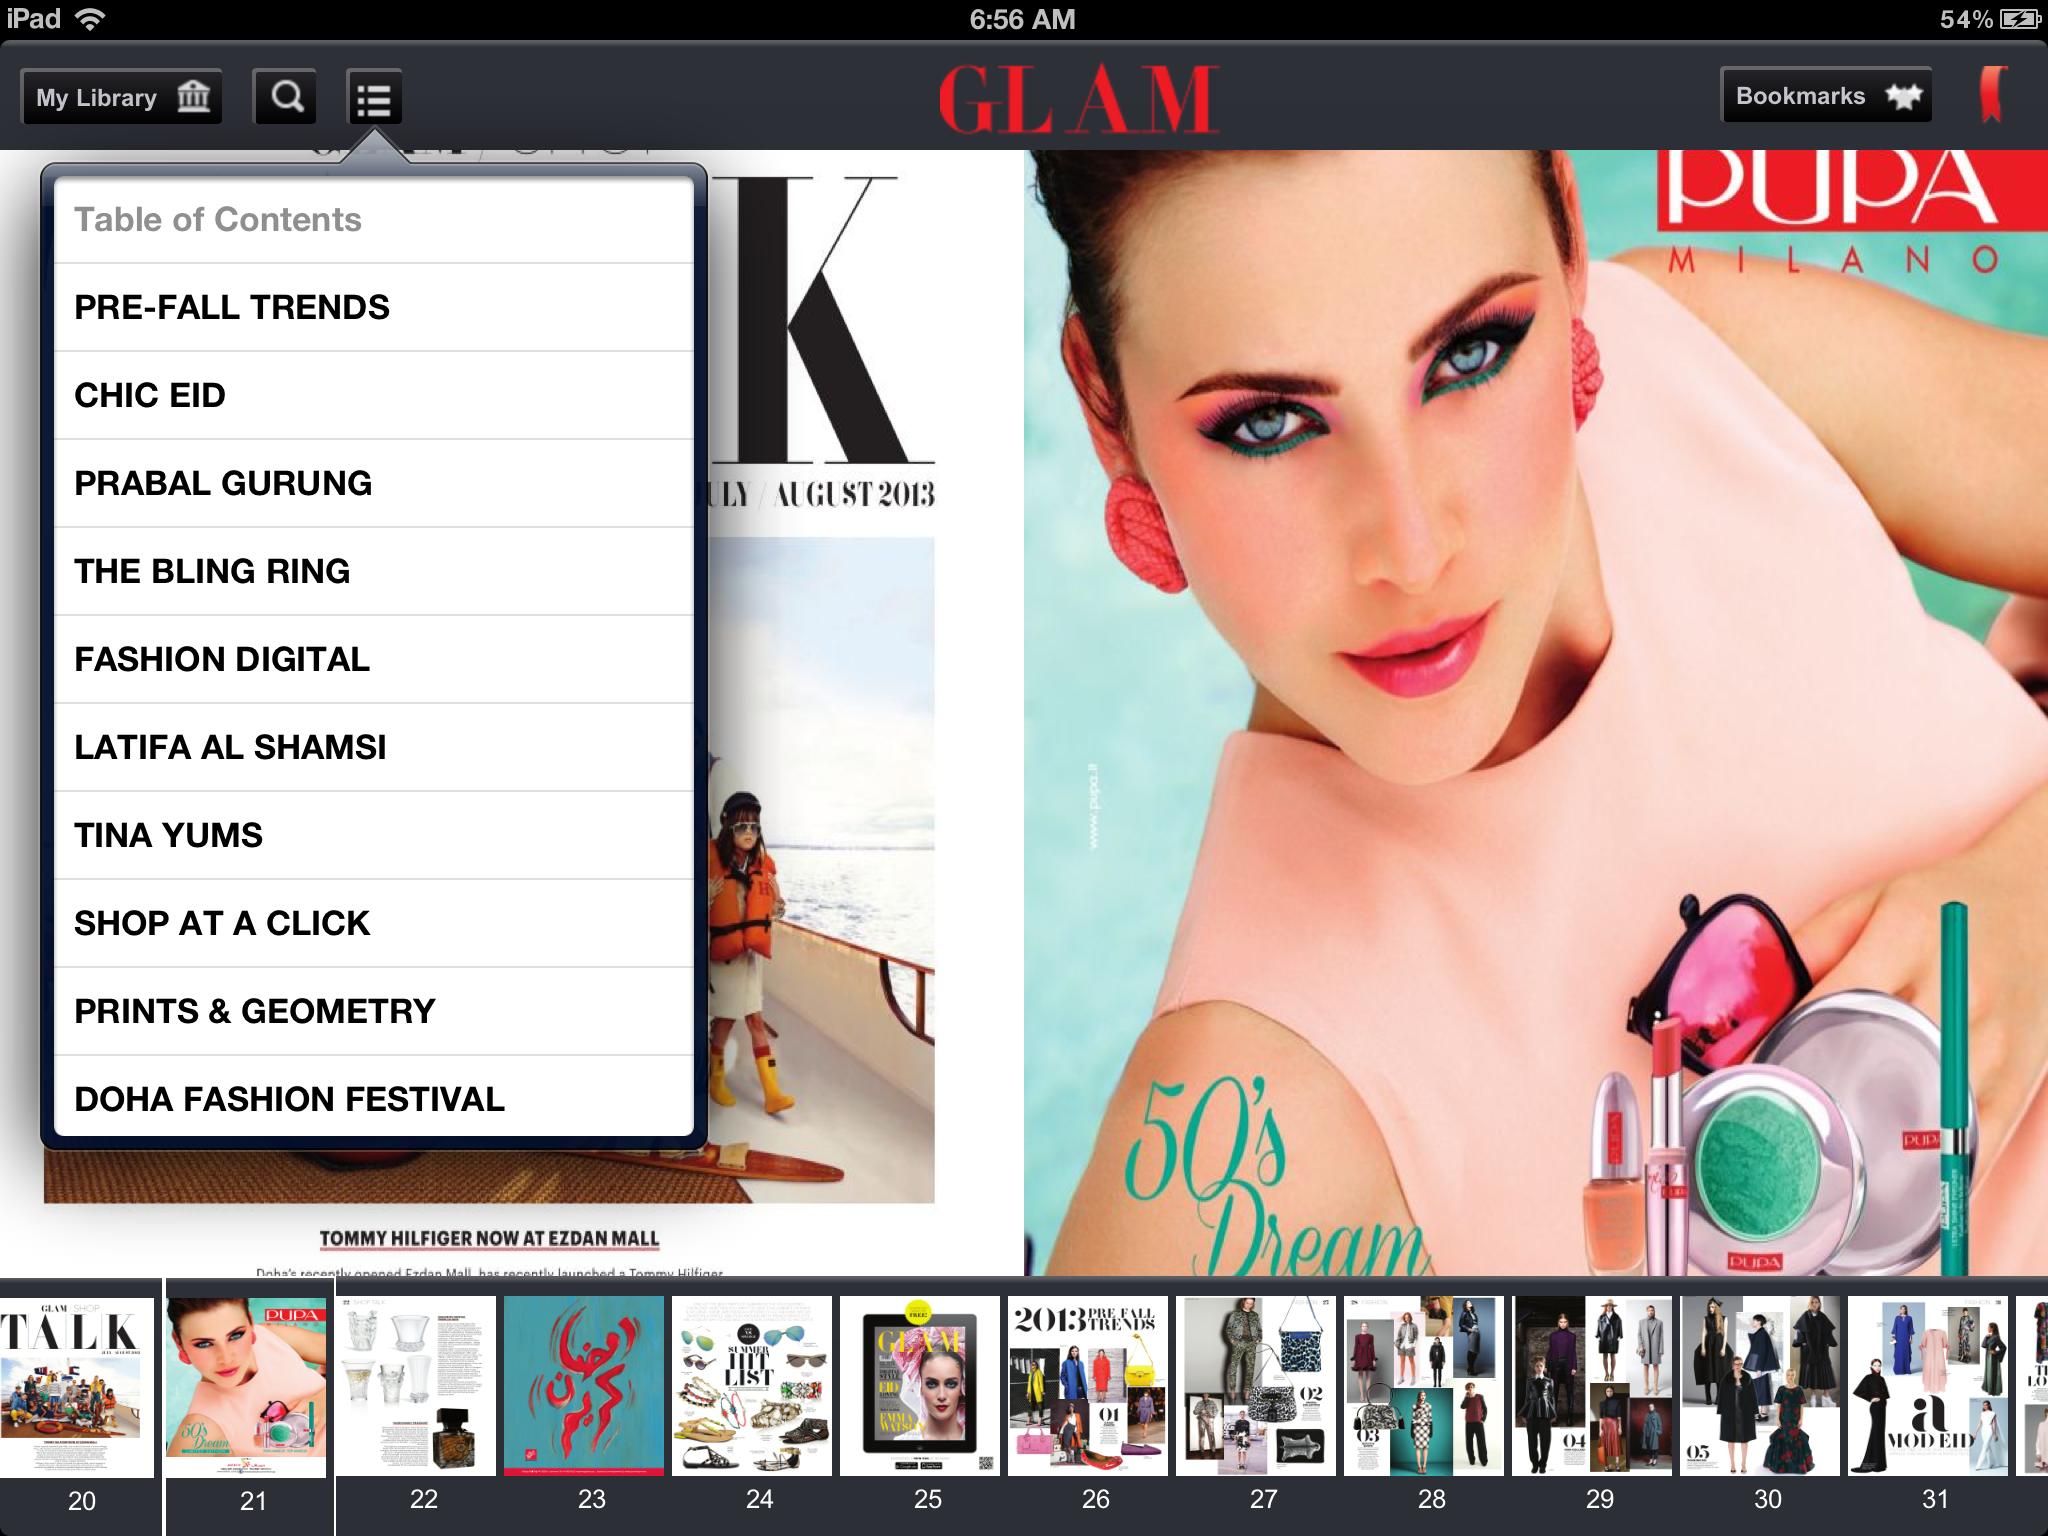Select the LATIFA AL SHAMSI contents entry
This screenshot has width=2048, height=1536.
(229, 747)
